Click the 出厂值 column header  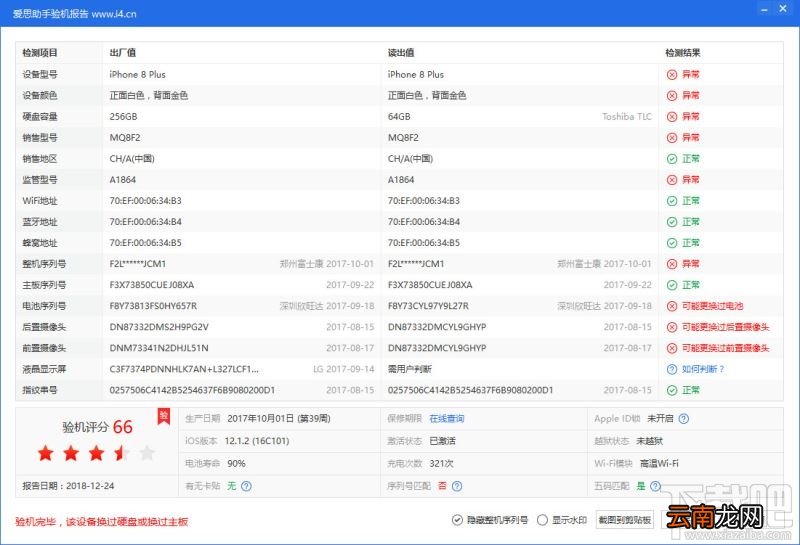pos(122,53)
